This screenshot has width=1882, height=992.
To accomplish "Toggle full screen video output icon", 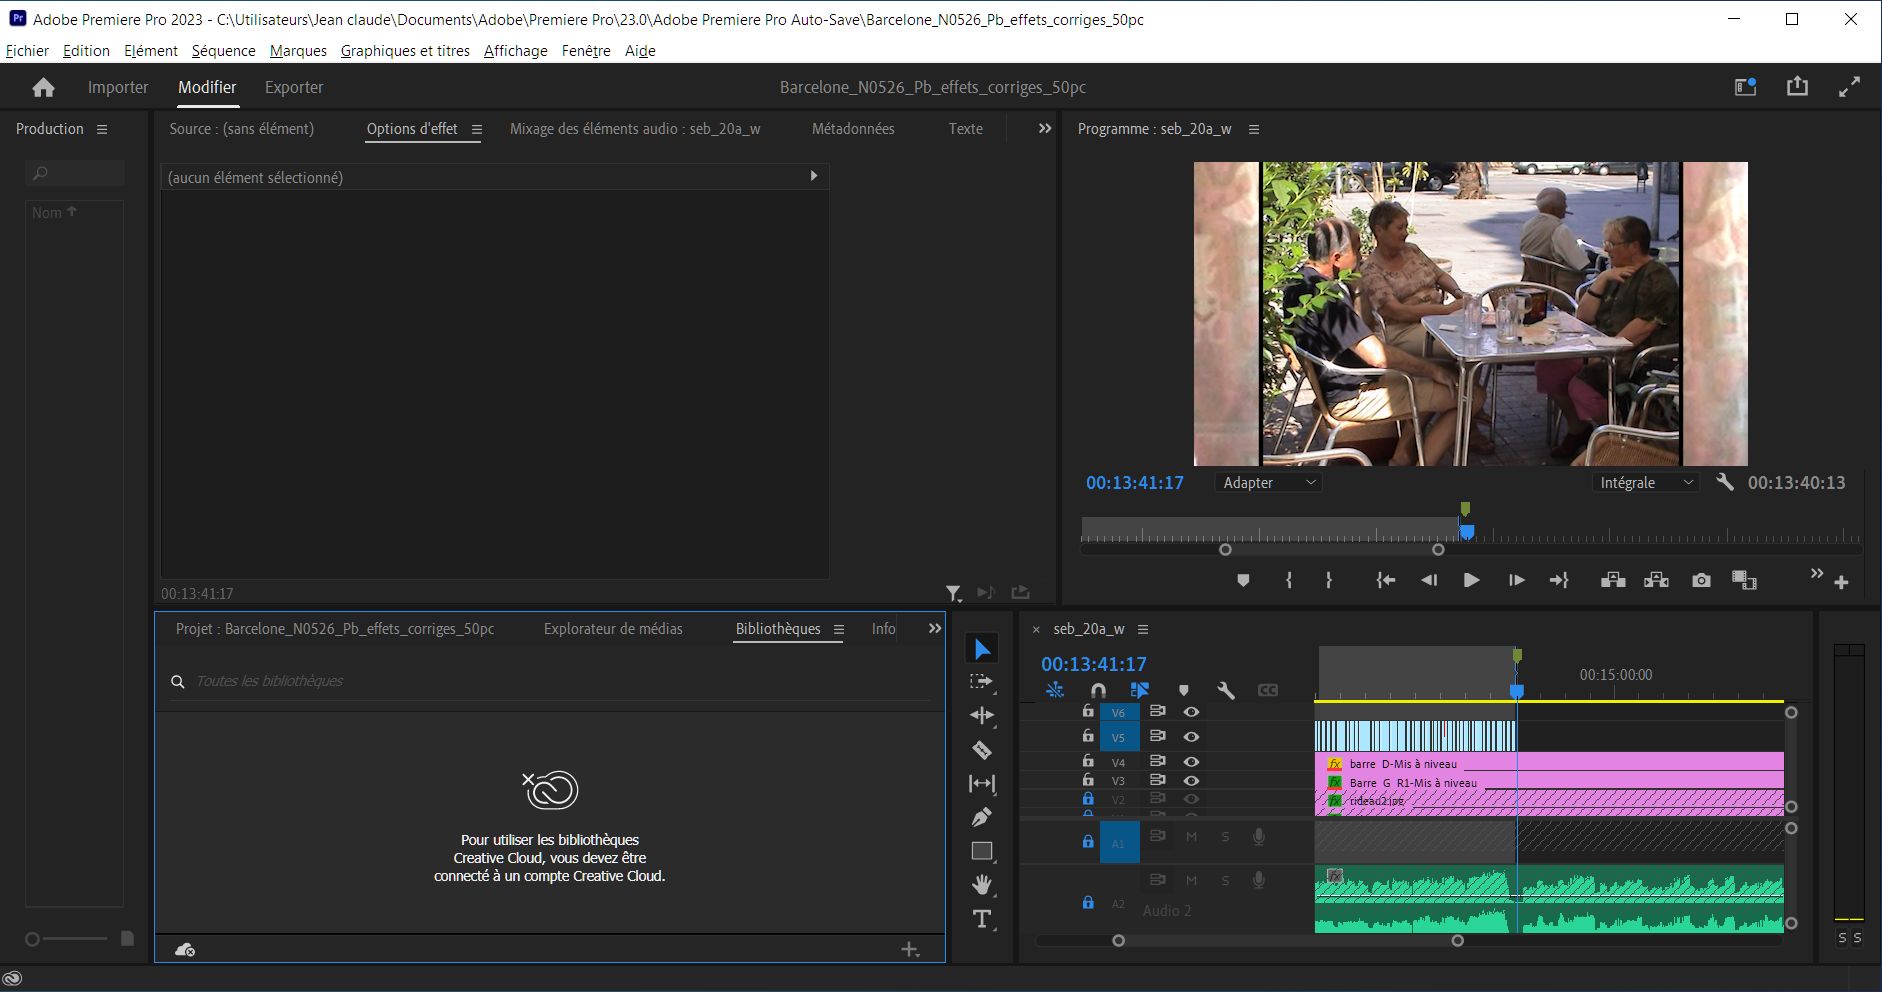I will coord(1849,87).
